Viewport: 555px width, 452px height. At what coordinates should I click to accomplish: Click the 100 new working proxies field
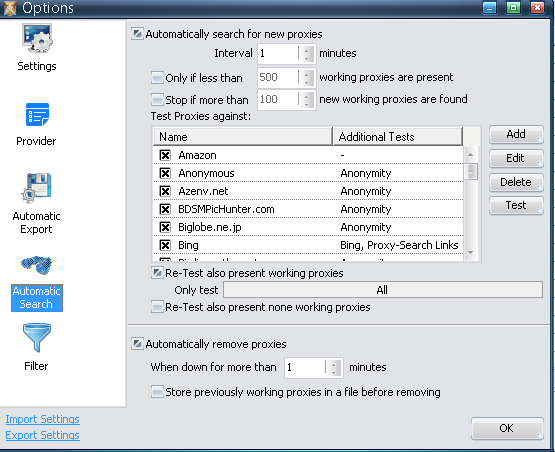[278, 99]
